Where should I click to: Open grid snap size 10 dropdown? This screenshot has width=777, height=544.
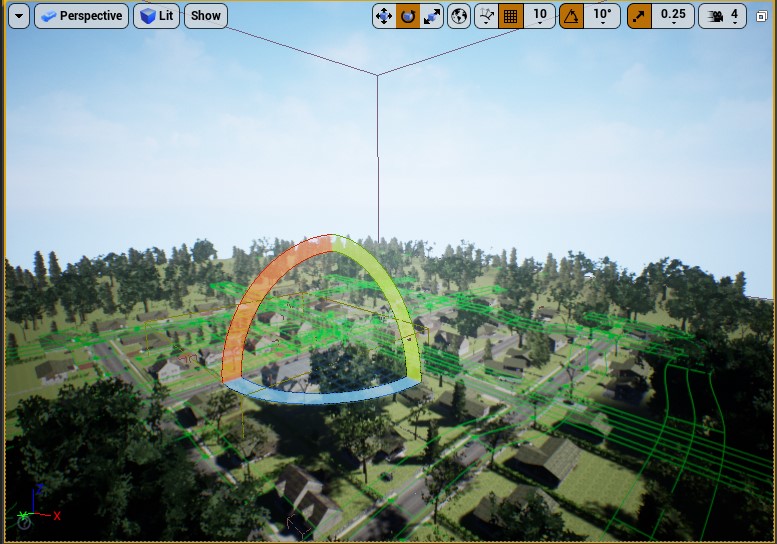click(x=539, y=16)
